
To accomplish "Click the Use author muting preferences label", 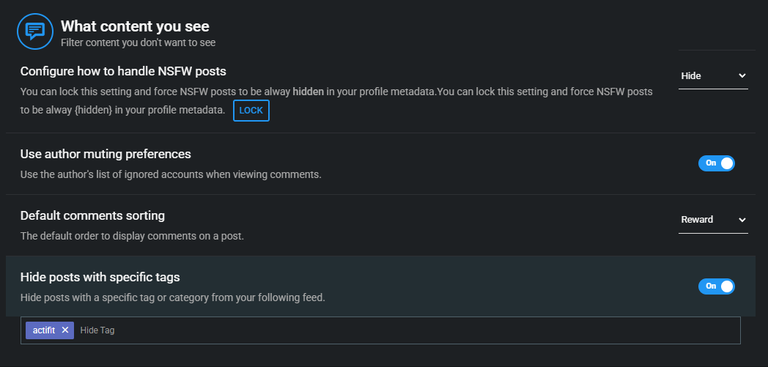I will 105,154.
